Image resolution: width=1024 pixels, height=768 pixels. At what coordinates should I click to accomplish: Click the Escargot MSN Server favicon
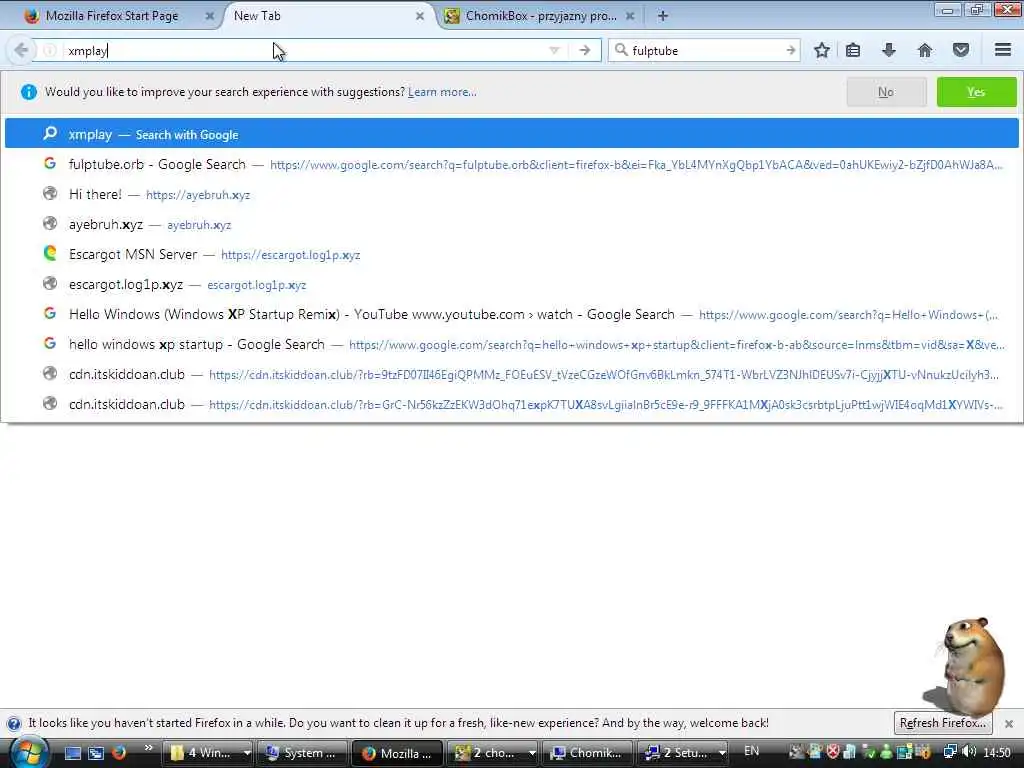50,253
